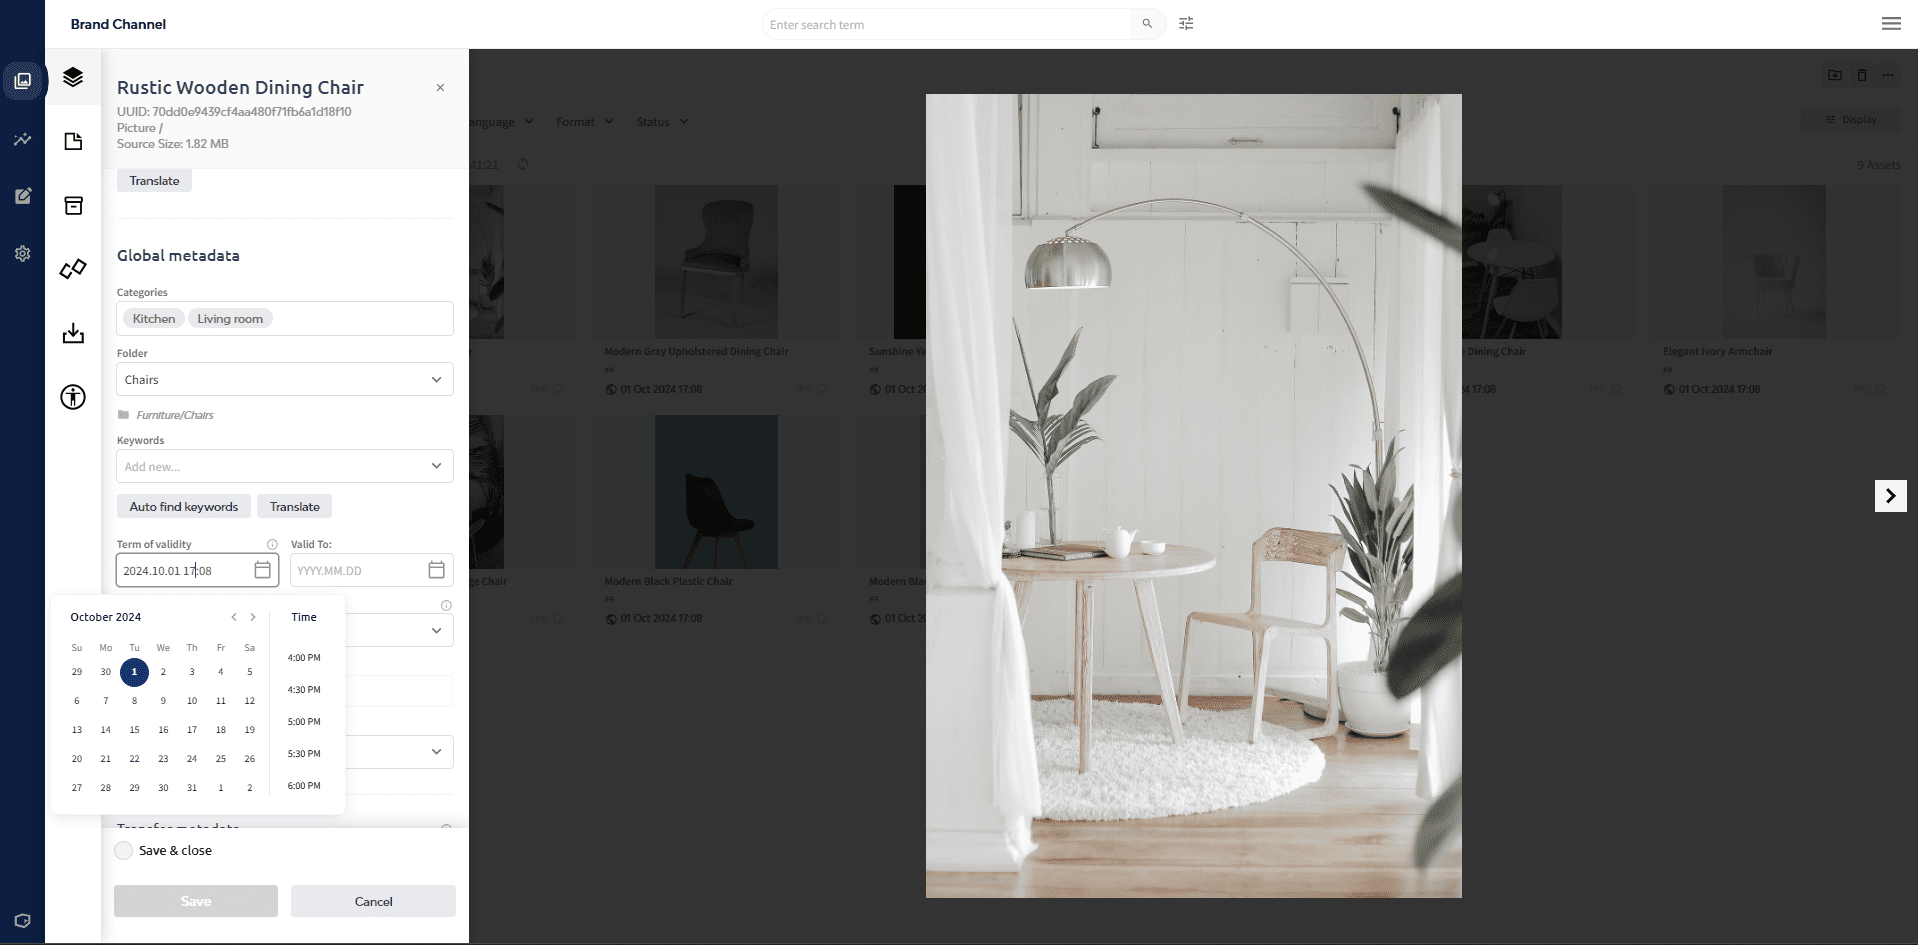Click the calendar icon in Term of validity
The image size is (1918, 945).
pyautogui.click(x=262, y=570)
